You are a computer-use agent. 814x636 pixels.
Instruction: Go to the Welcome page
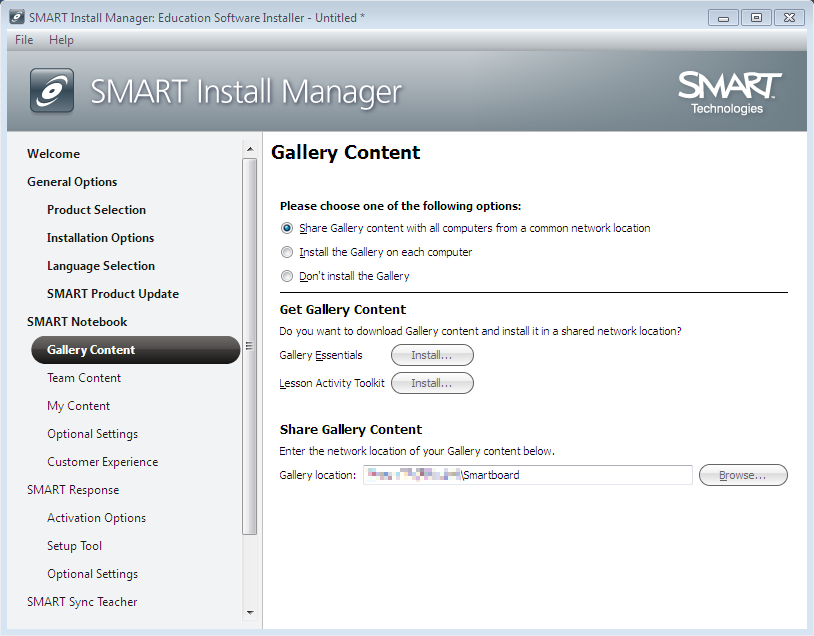tap(53, 154)
